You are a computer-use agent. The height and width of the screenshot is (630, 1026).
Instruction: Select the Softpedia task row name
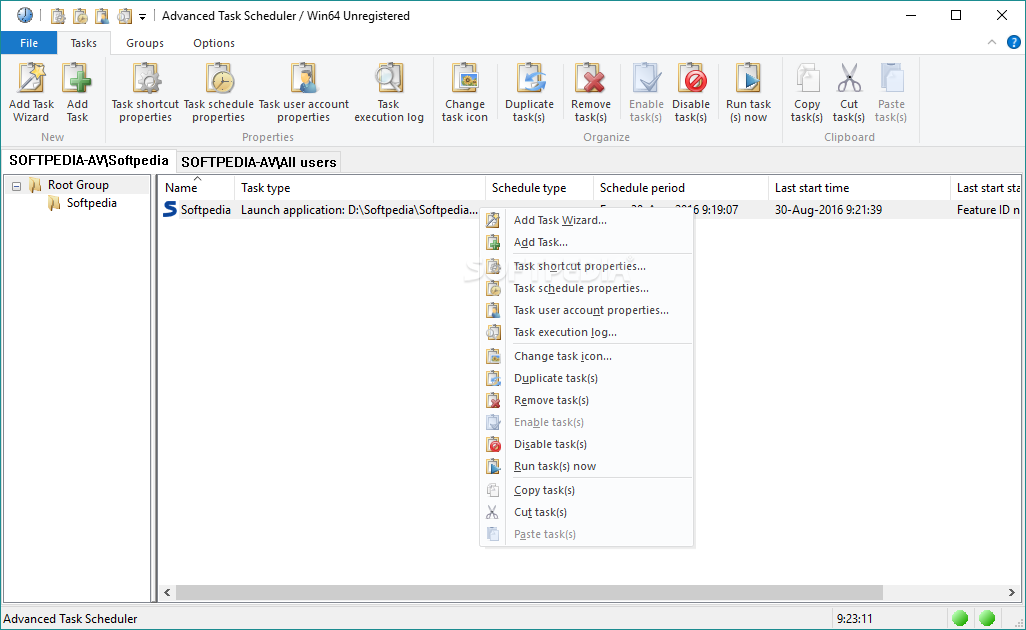(205, 210)
